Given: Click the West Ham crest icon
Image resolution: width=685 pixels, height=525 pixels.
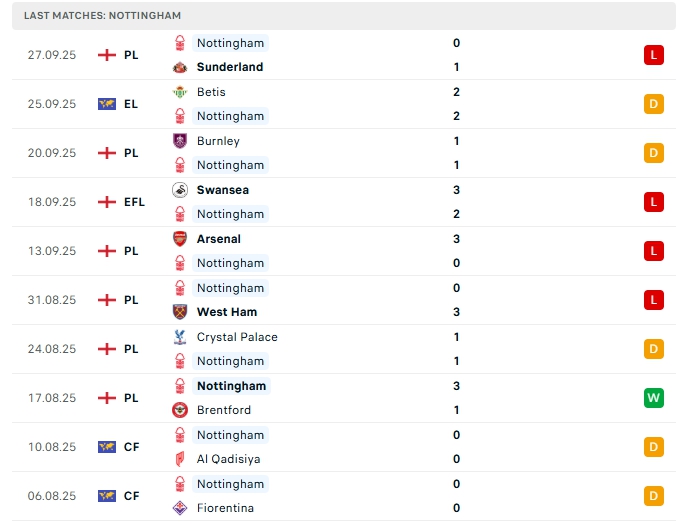Looking at the screenshot, I should tap(180, 312).
